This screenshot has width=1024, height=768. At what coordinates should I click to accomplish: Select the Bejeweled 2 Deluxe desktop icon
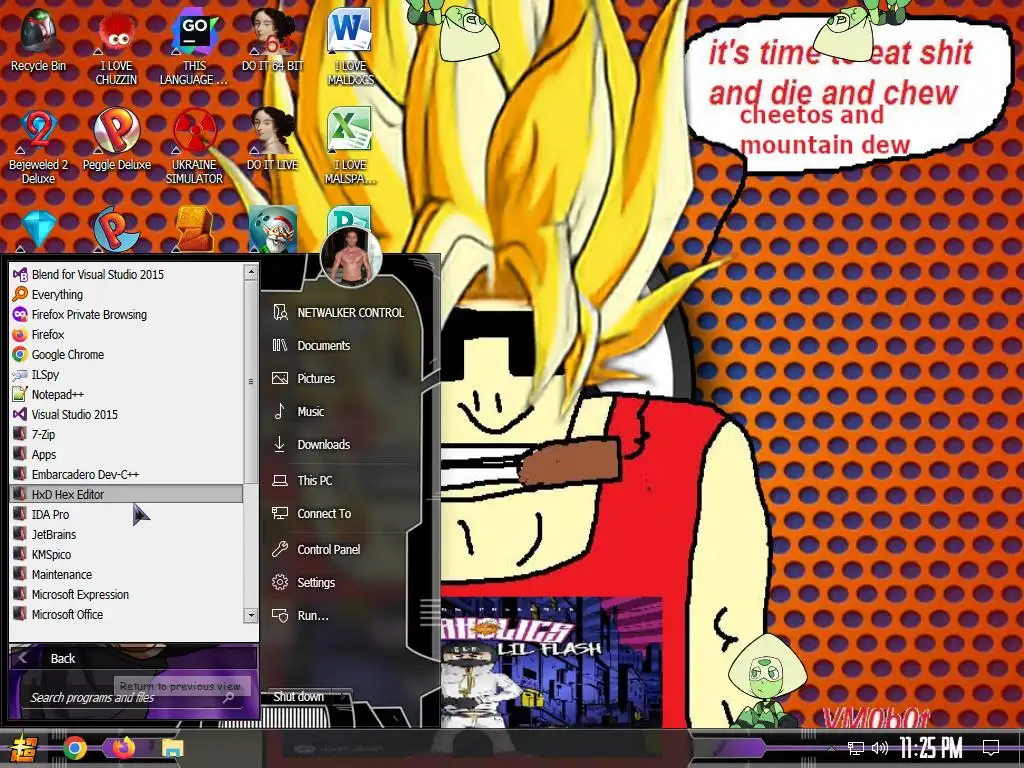(x=38, y=146)
